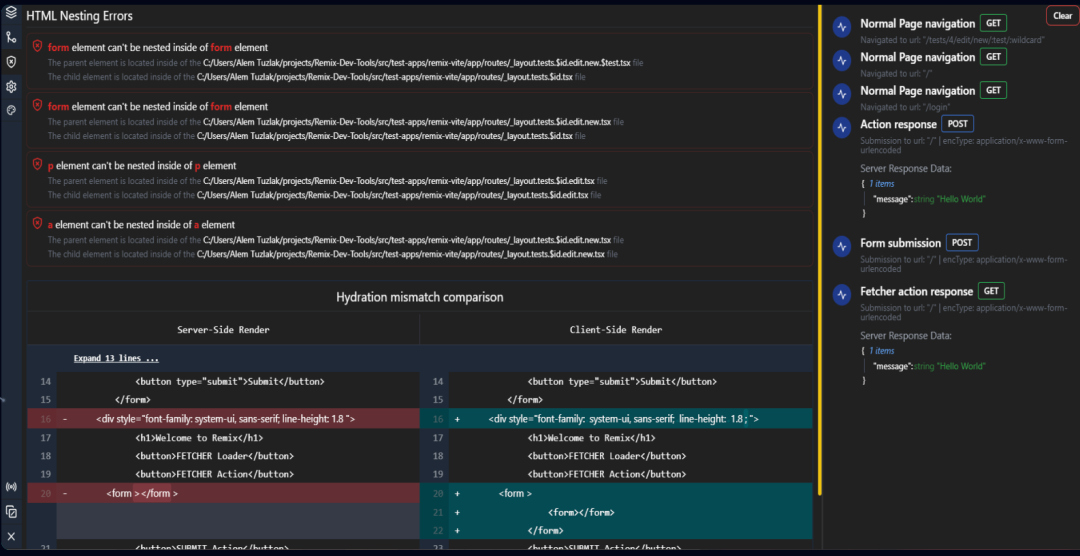Clear the timeline with the Clear button
This screenshot has height=556, width=1080.
tap(1062, 16)
